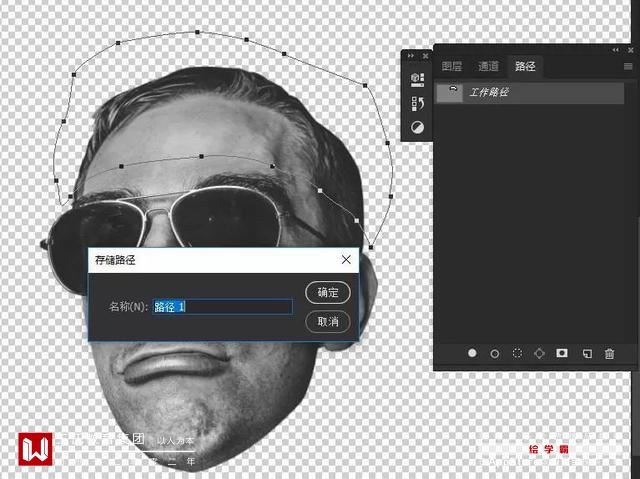Close the 存储路径 dialog with the X
The height and width of the screenshot is (479, 640).
pyautogui.click(x=346, y=259)
